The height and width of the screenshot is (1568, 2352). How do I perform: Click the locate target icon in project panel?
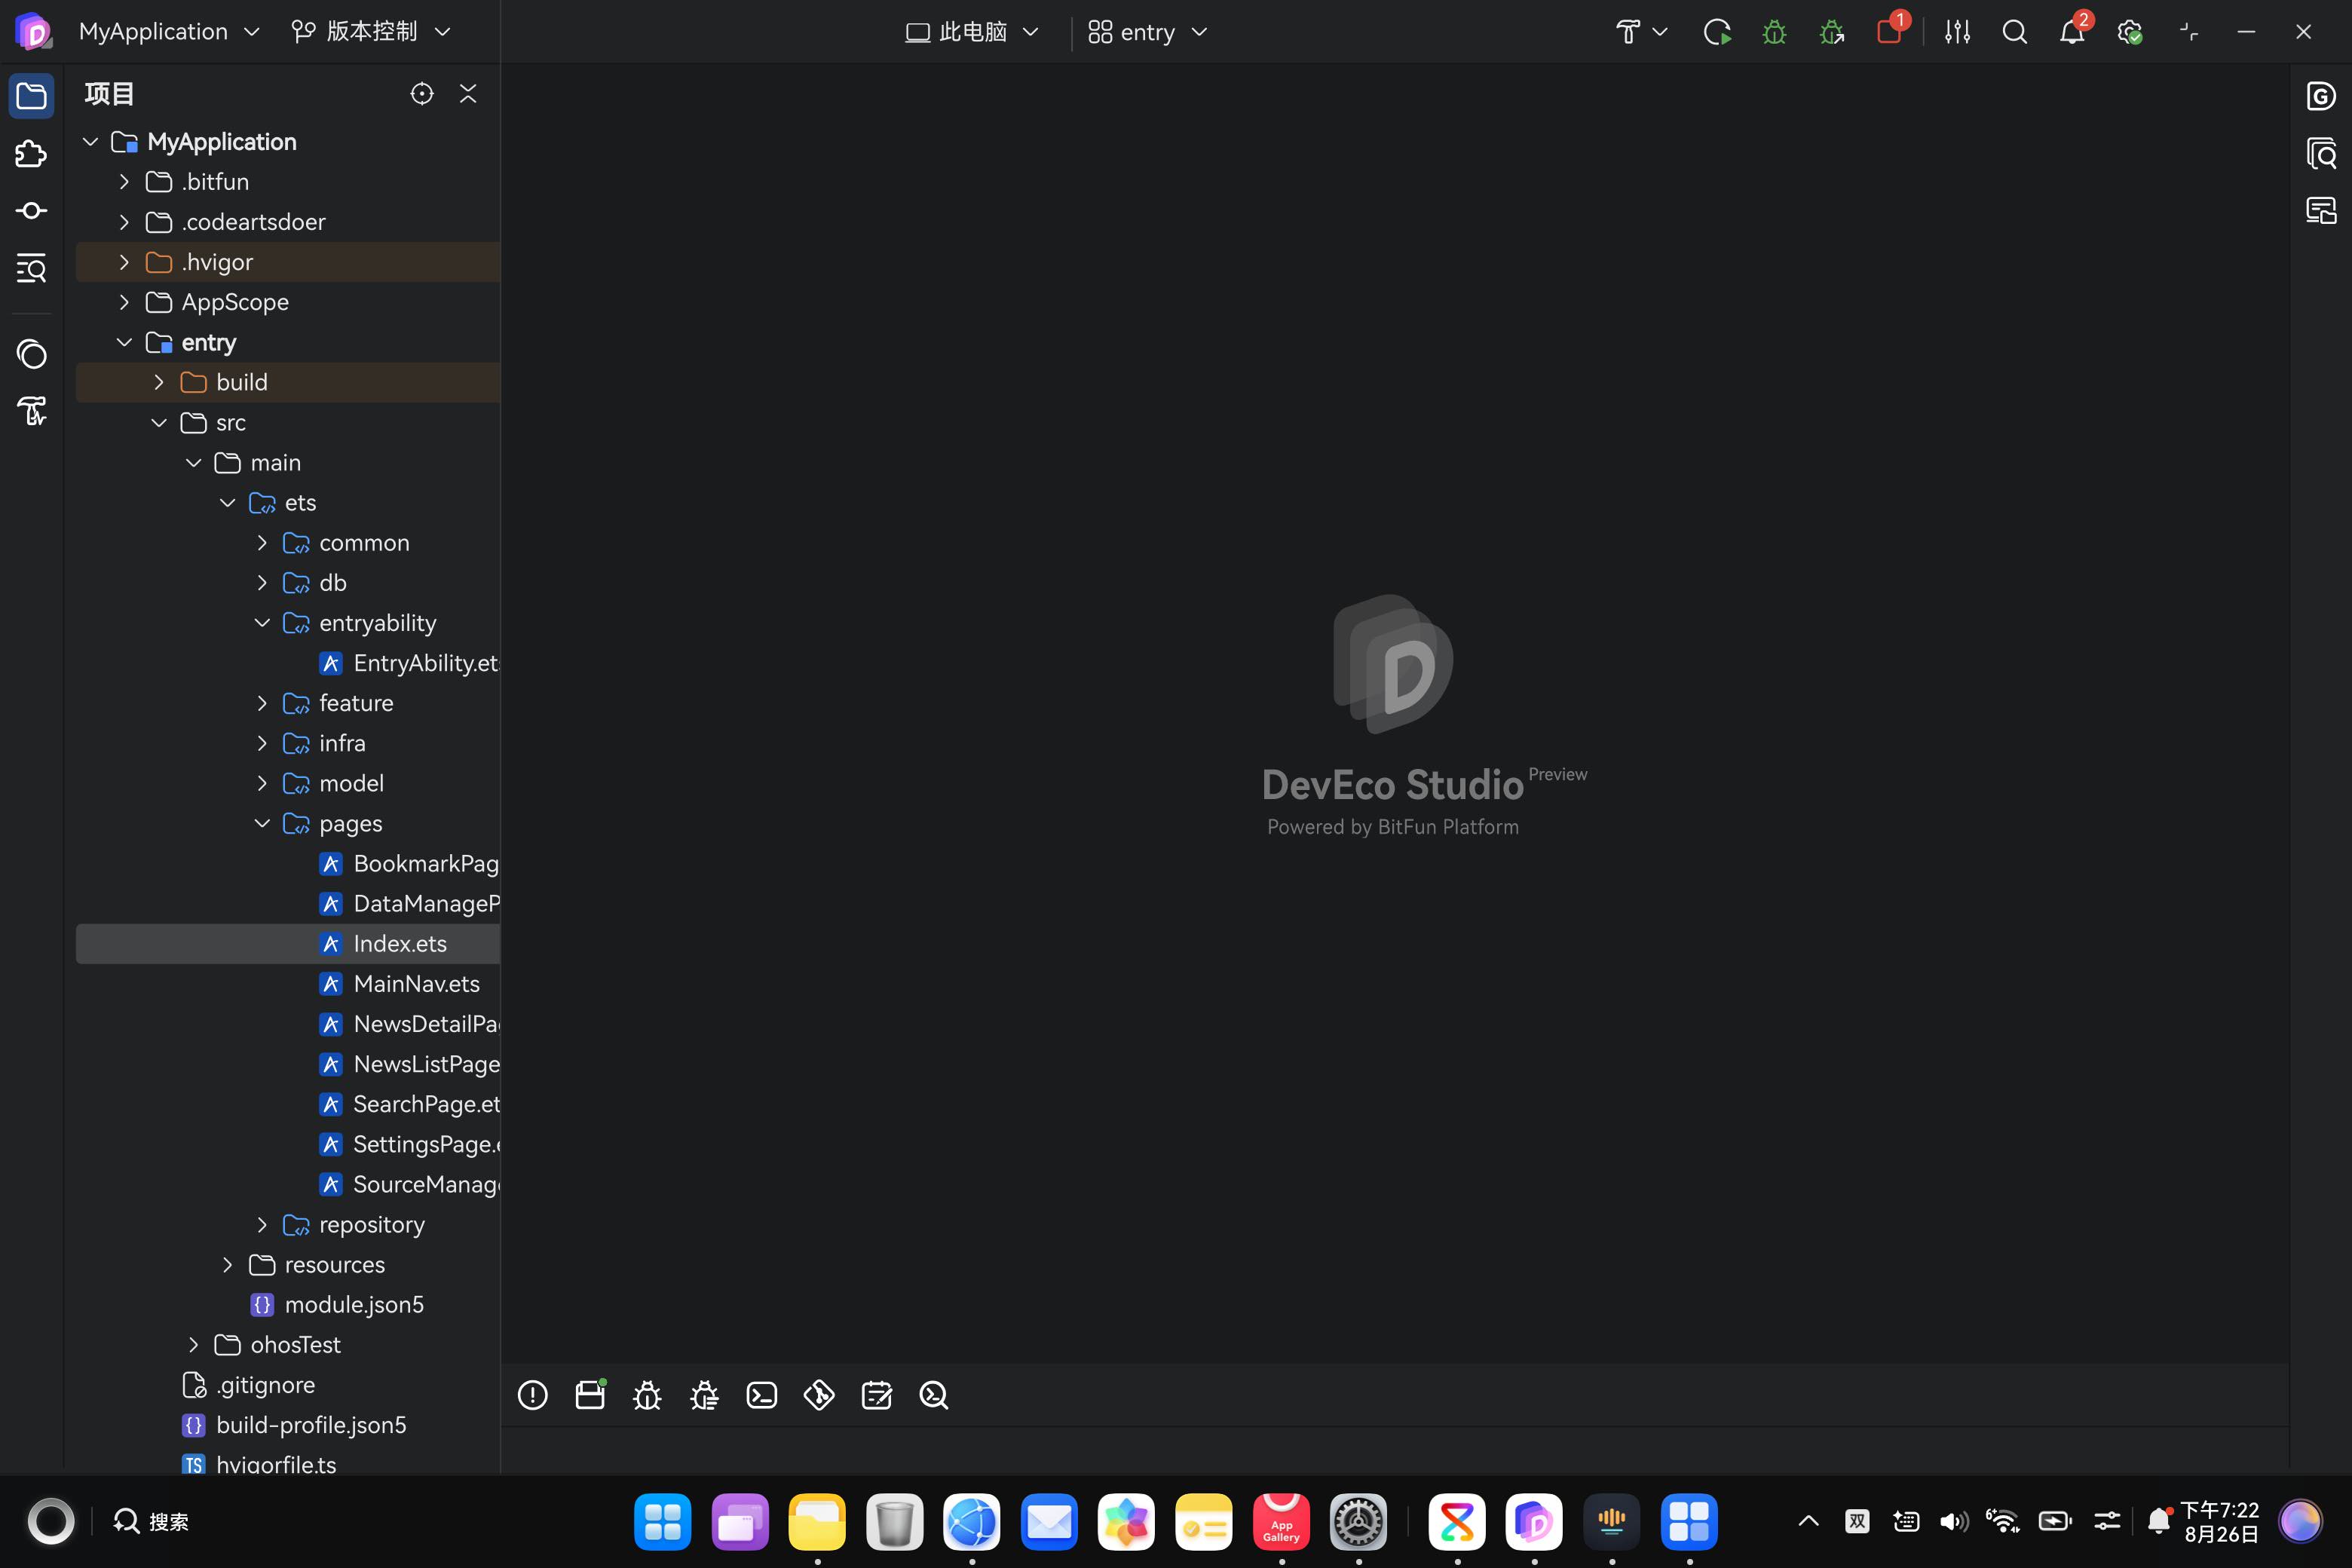[422, 94]
